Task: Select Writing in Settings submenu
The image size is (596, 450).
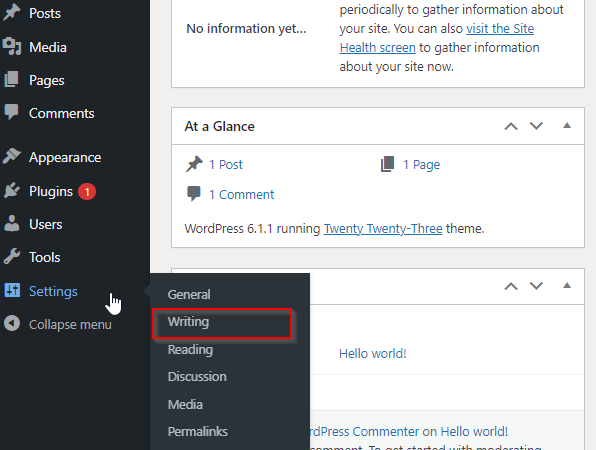Action: tap(189, 322)
